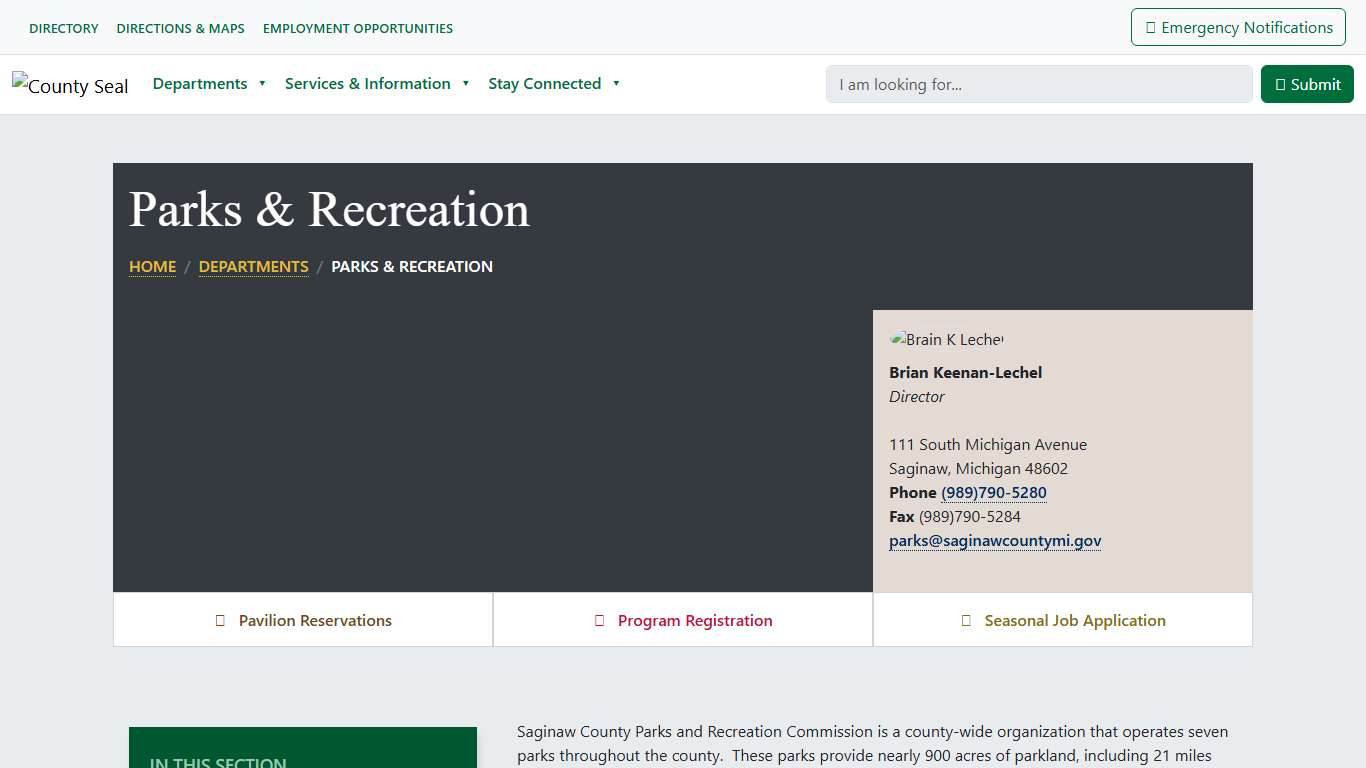Click the Seasonal Job Application button

point(1062,620)
